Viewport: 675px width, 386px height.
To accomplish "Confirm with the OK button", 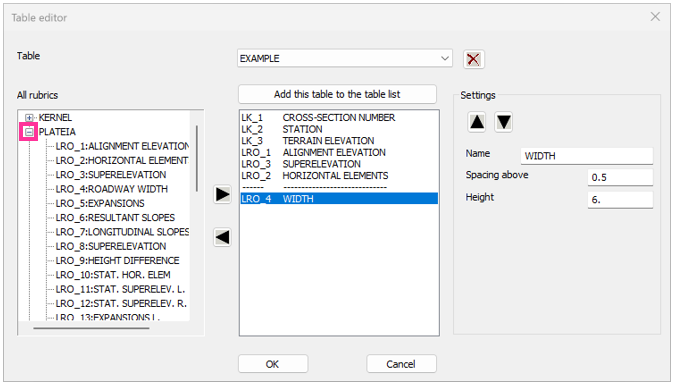I will tap(273, 364).
